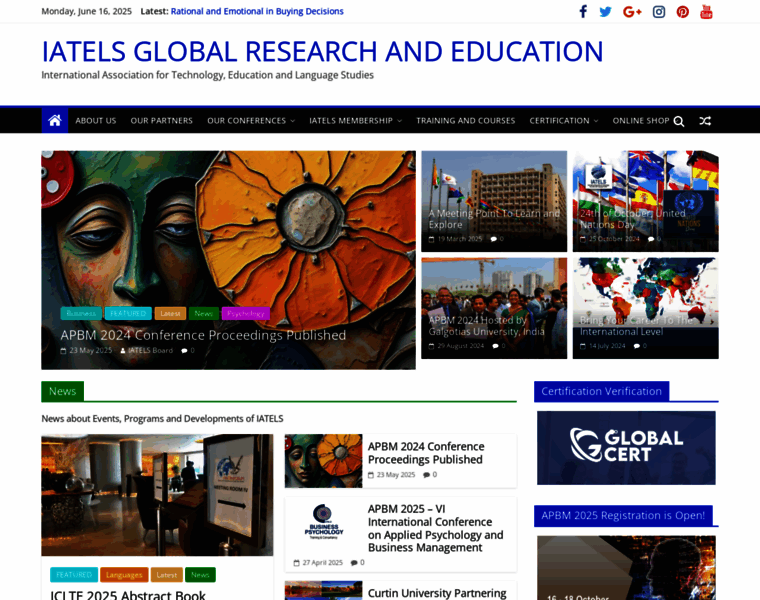760x600 pixels.
Task: Click the 19 March 2025 date
Action: [x=459, y=239]
